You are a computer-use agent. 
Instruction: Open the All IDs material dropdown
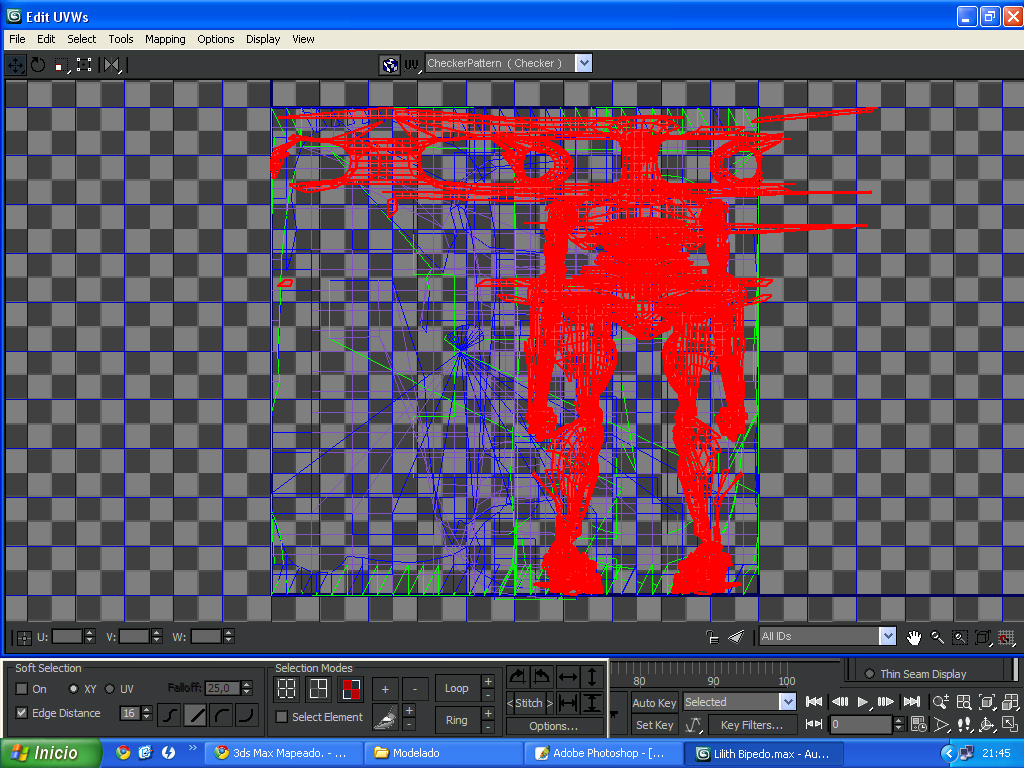coord(887,636)
